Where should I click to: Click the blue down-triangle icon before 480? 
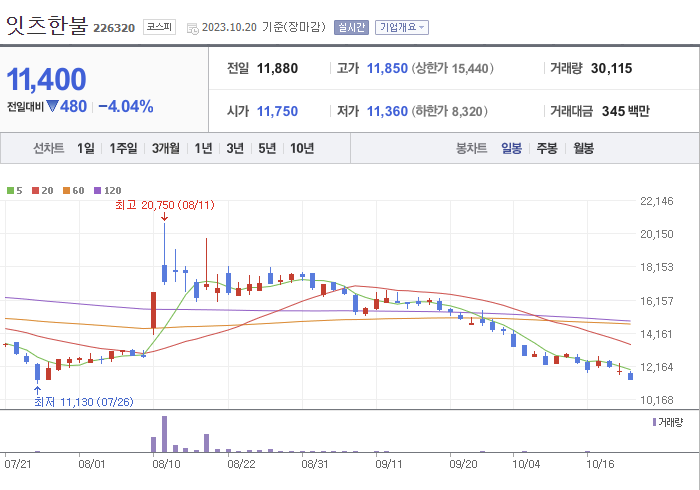52,107
